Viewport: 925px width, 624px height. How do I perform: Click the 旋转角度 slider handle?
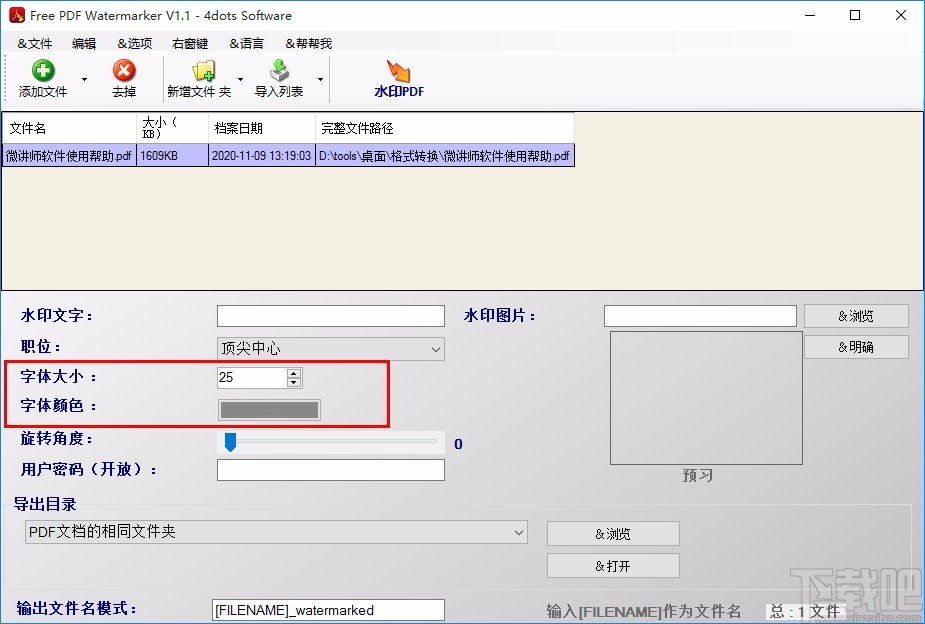click(x=231, y=442)
